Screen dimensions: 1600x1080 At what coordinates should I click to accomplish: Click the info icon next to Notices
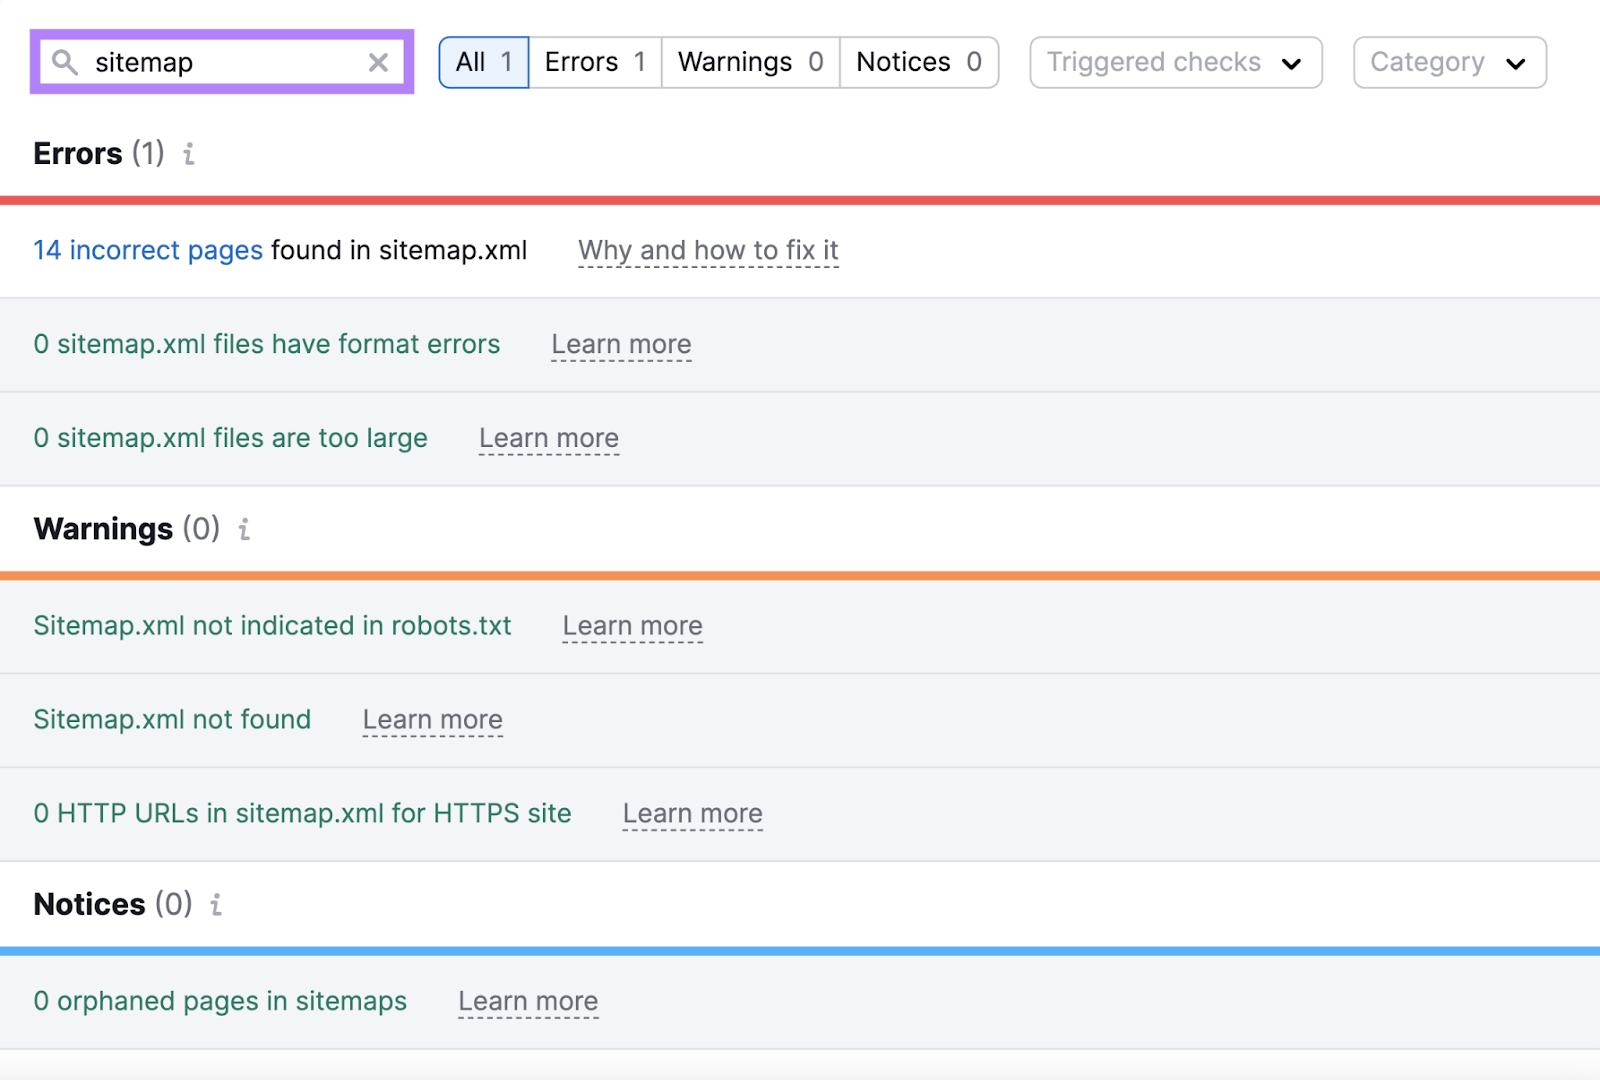[216, 905]
